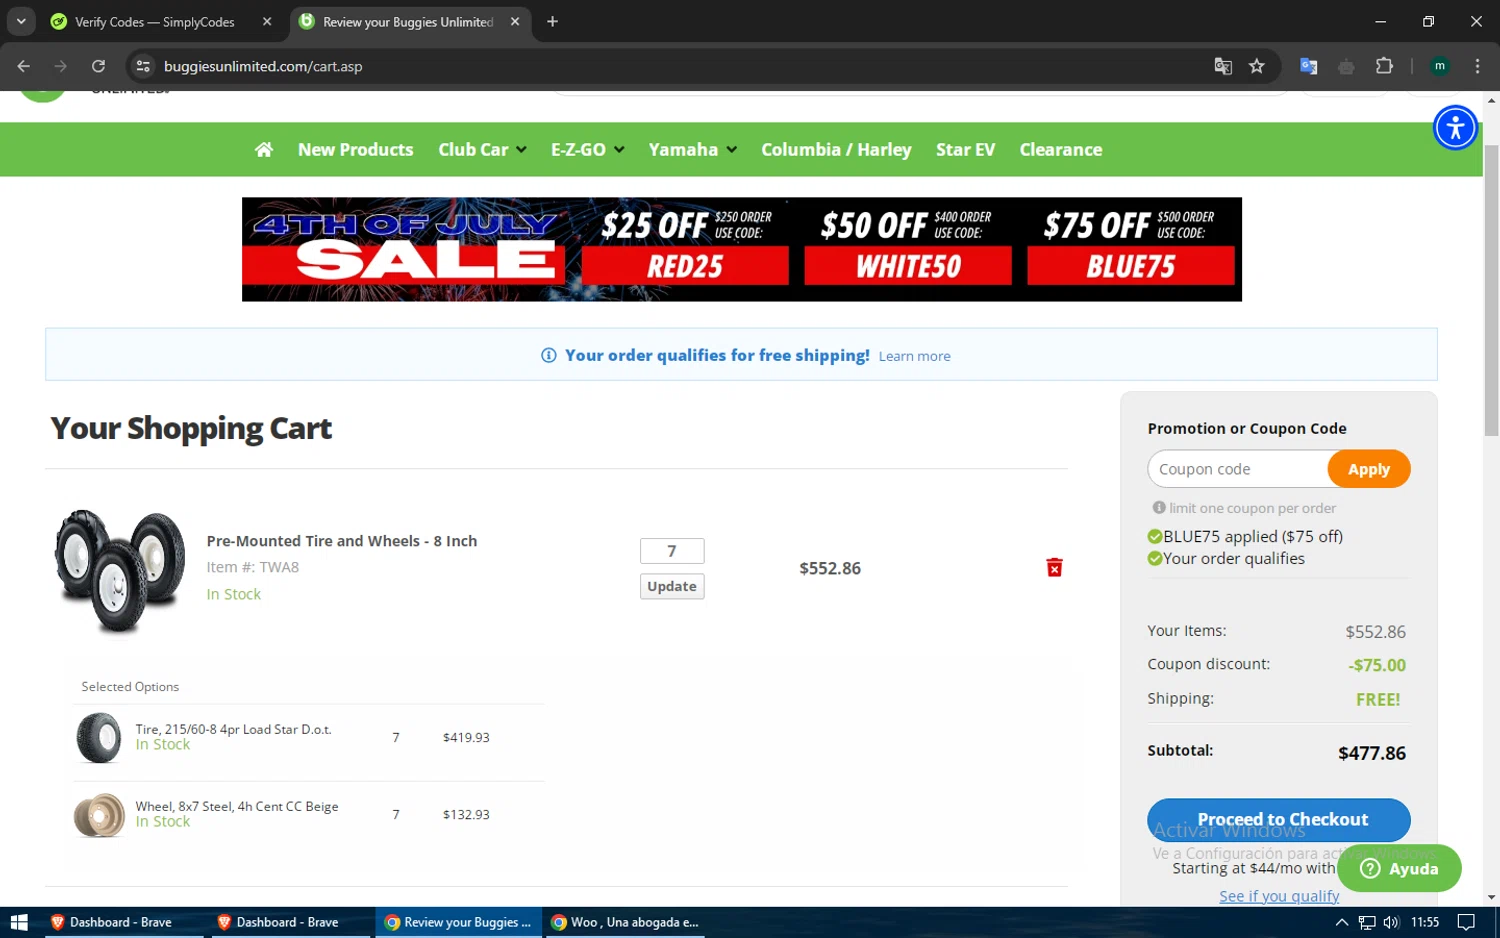Click the order qualifies green checkmark
Screen dimensions: 1500x938
1155,559
